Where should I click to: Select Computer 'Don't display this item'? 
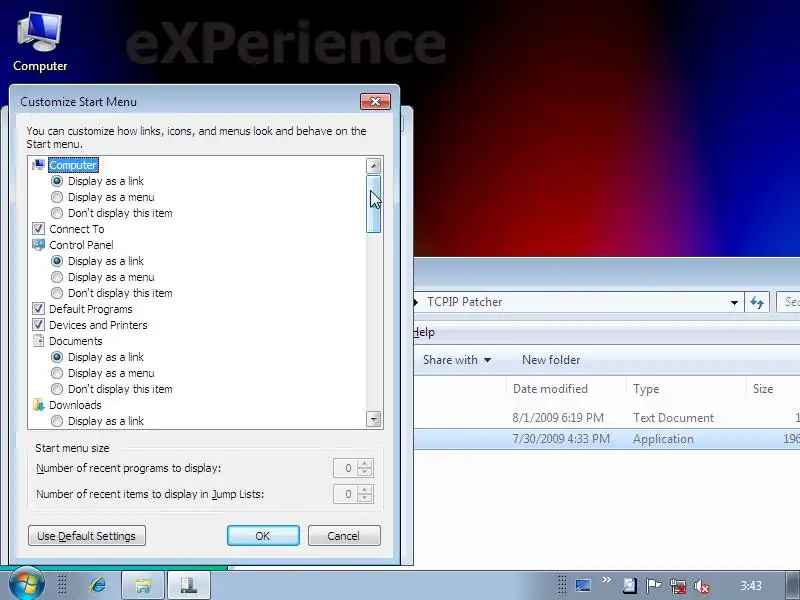pos(57,213)
